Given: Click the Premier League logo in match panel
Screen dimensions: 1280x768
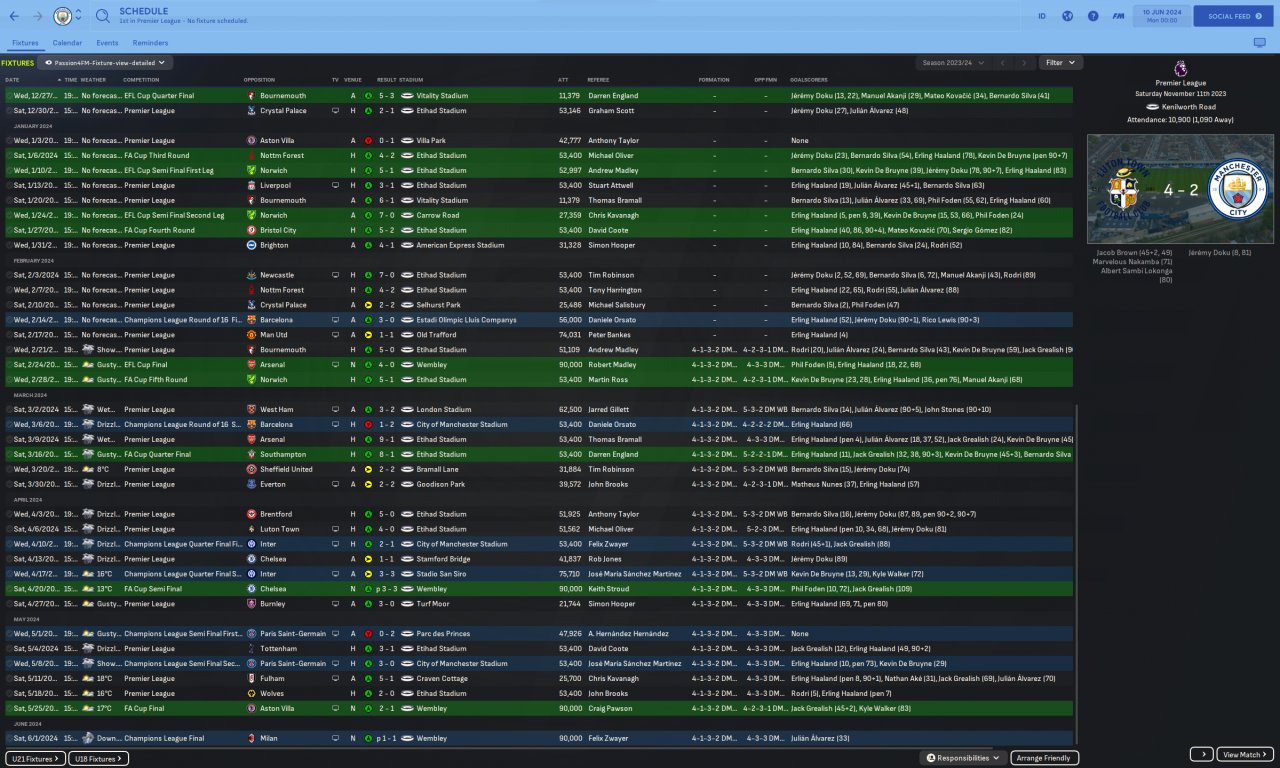Looking at the screenshot, I should (1181, 69).
